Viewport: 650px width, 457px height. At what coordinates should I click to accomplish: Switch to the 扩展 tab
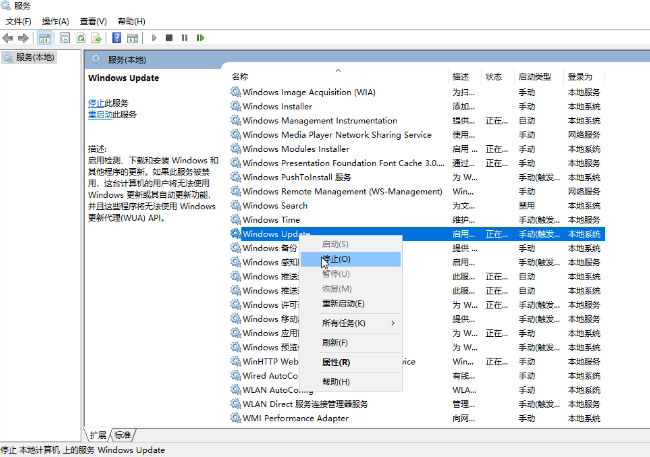pyautogui.click(x=98, y=435)
